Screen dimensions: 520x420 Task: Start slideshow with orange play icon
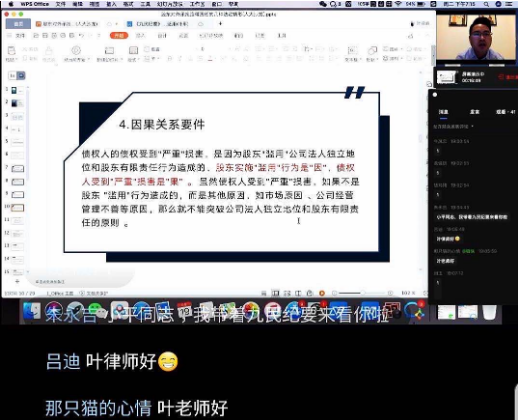click(322, 293)
